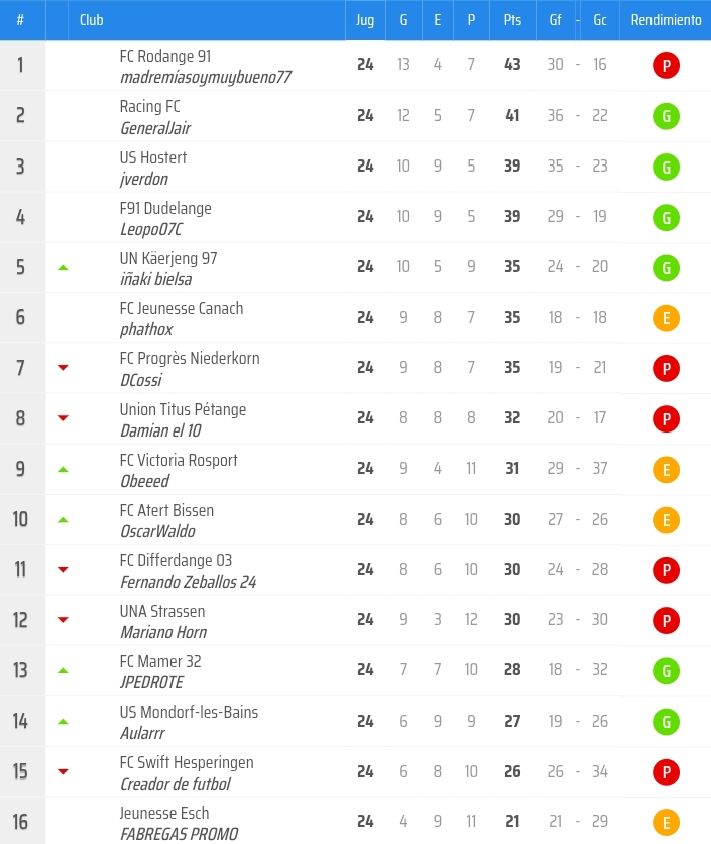
Task: Click the Club column header
Action: [91, 20]
